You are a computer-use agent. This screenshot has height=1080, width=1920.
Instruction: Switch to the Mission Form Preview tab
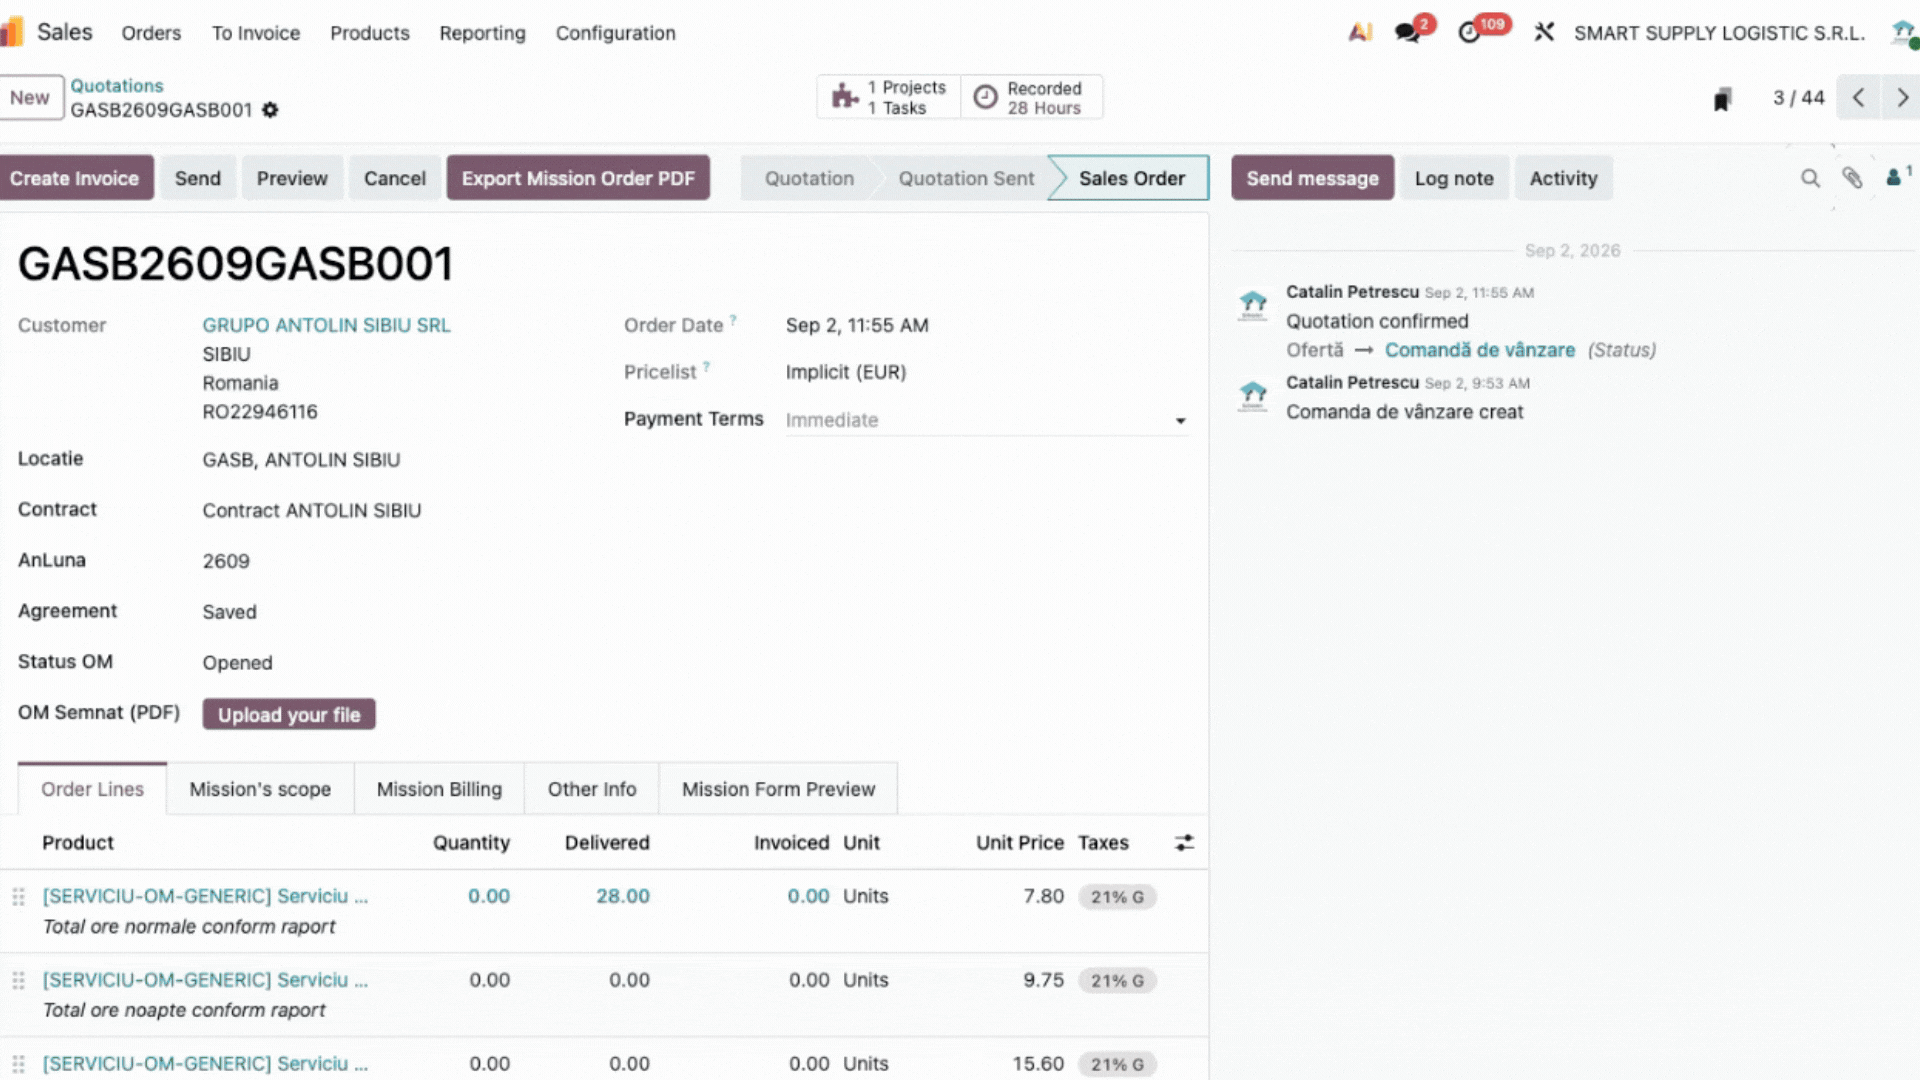tap(778, 789)
